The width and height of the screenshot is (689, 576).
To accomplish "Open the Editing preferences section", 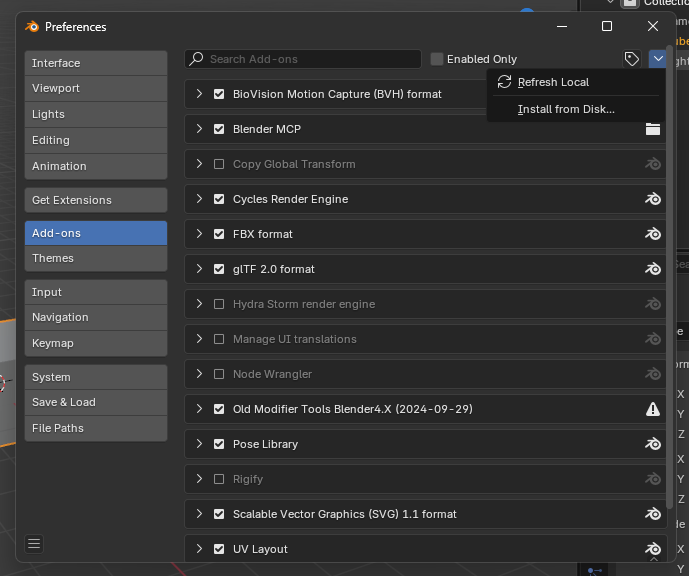I will pyautogui.click(x=96, y=140).
